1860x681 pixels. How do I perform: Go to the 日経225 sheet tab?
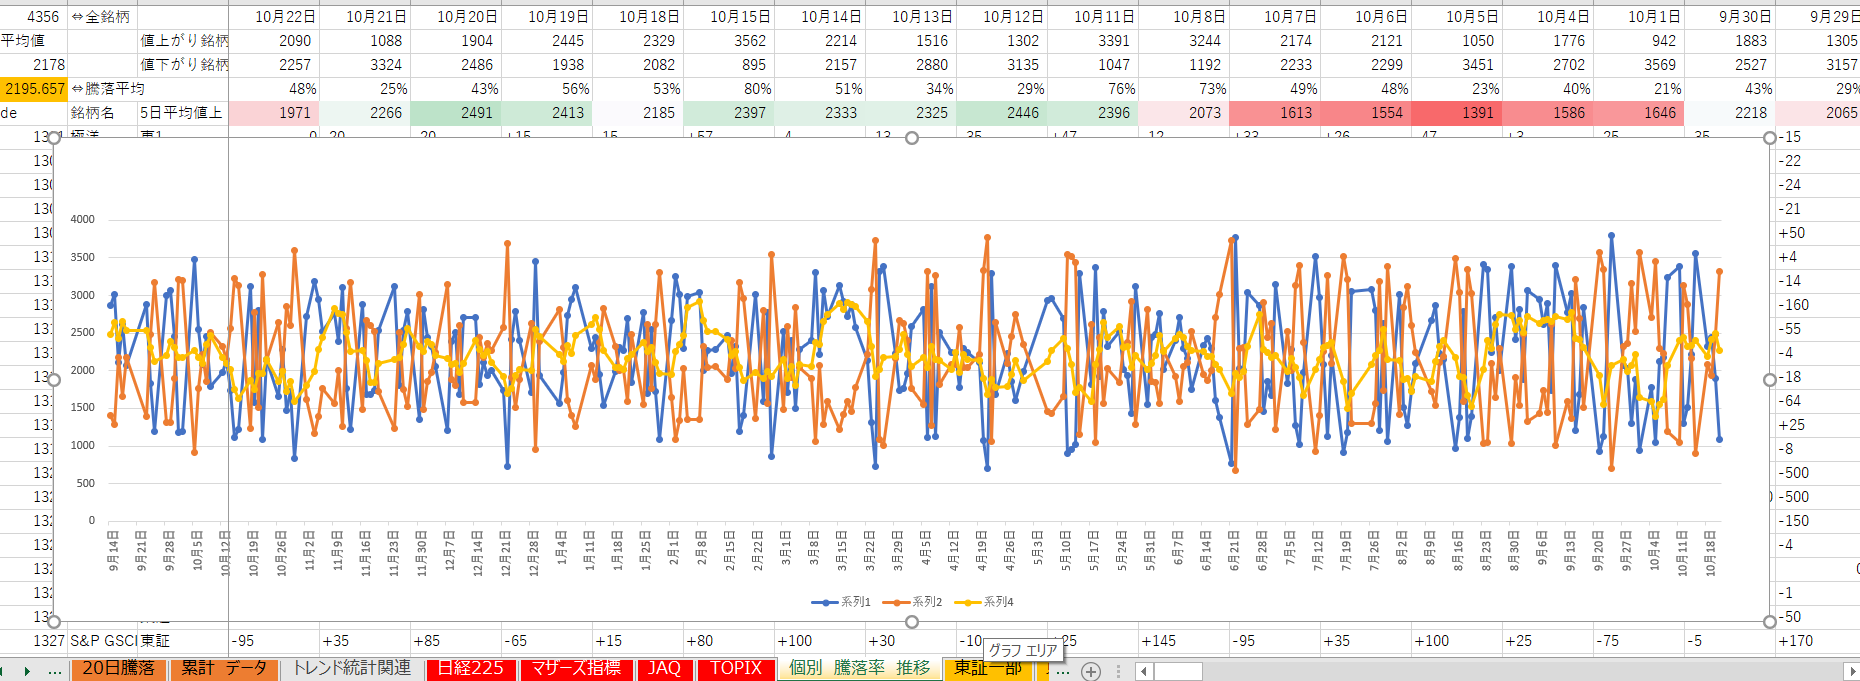pyautogui.click(x=471, y=668)
